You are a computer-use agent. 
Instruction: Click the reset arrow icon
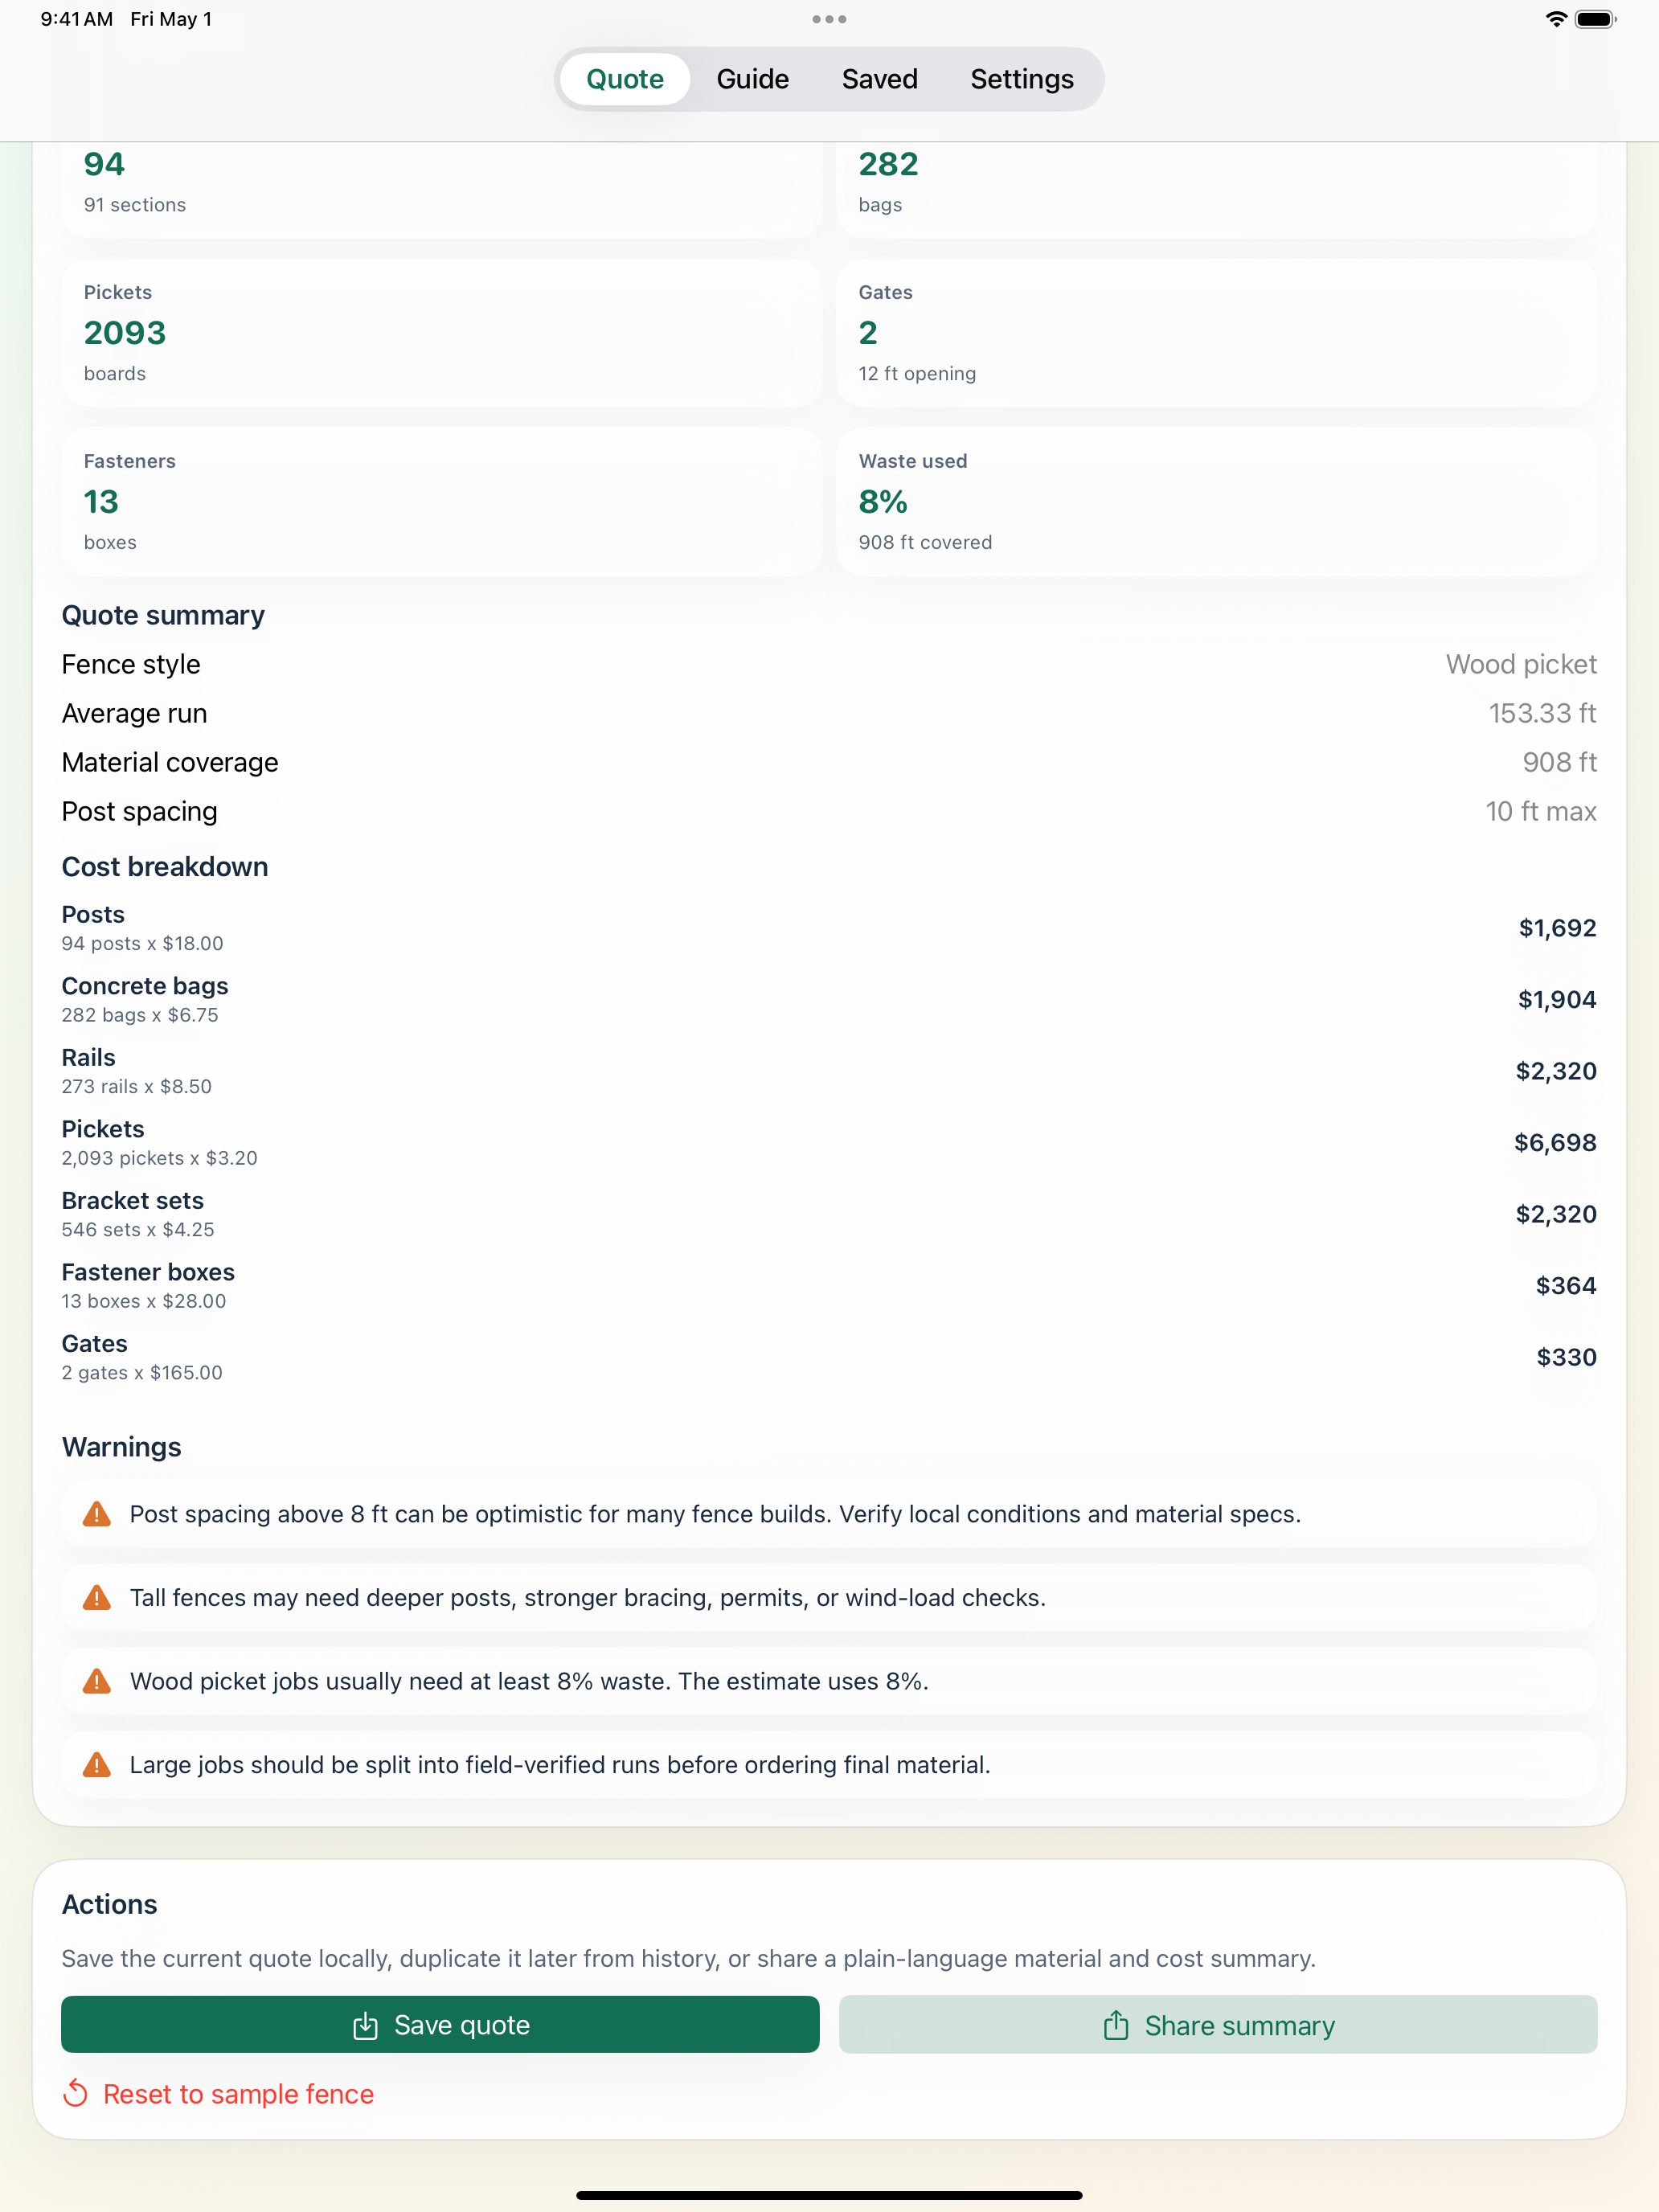click(76, 2093)
